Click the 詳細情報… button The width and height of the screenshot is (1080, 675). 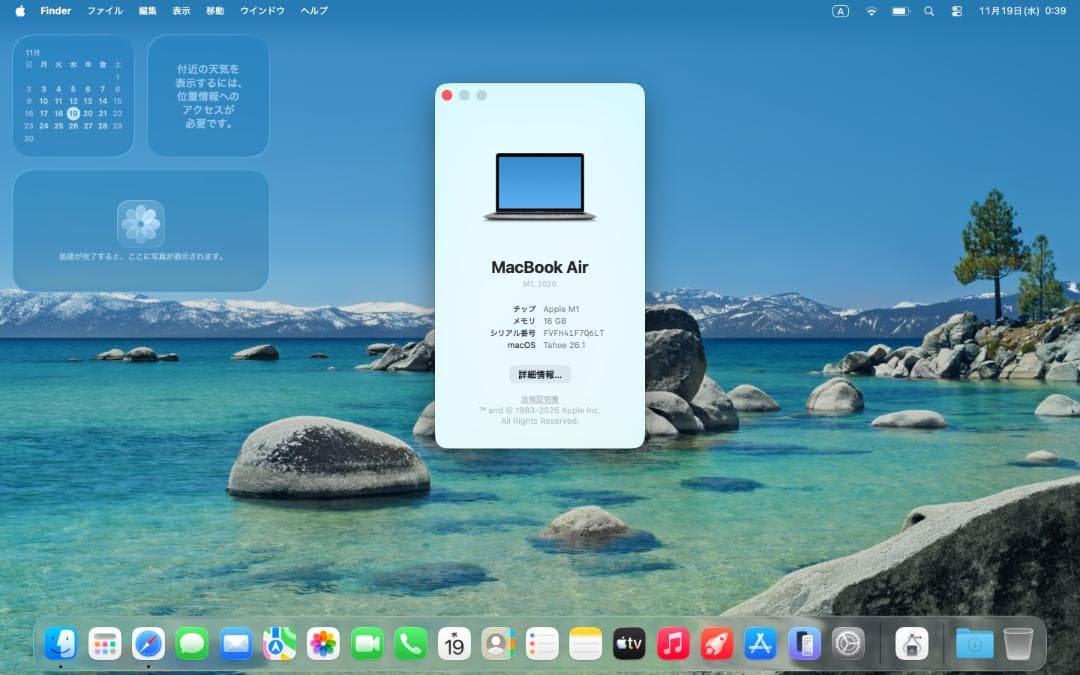(x=540, y=374)
